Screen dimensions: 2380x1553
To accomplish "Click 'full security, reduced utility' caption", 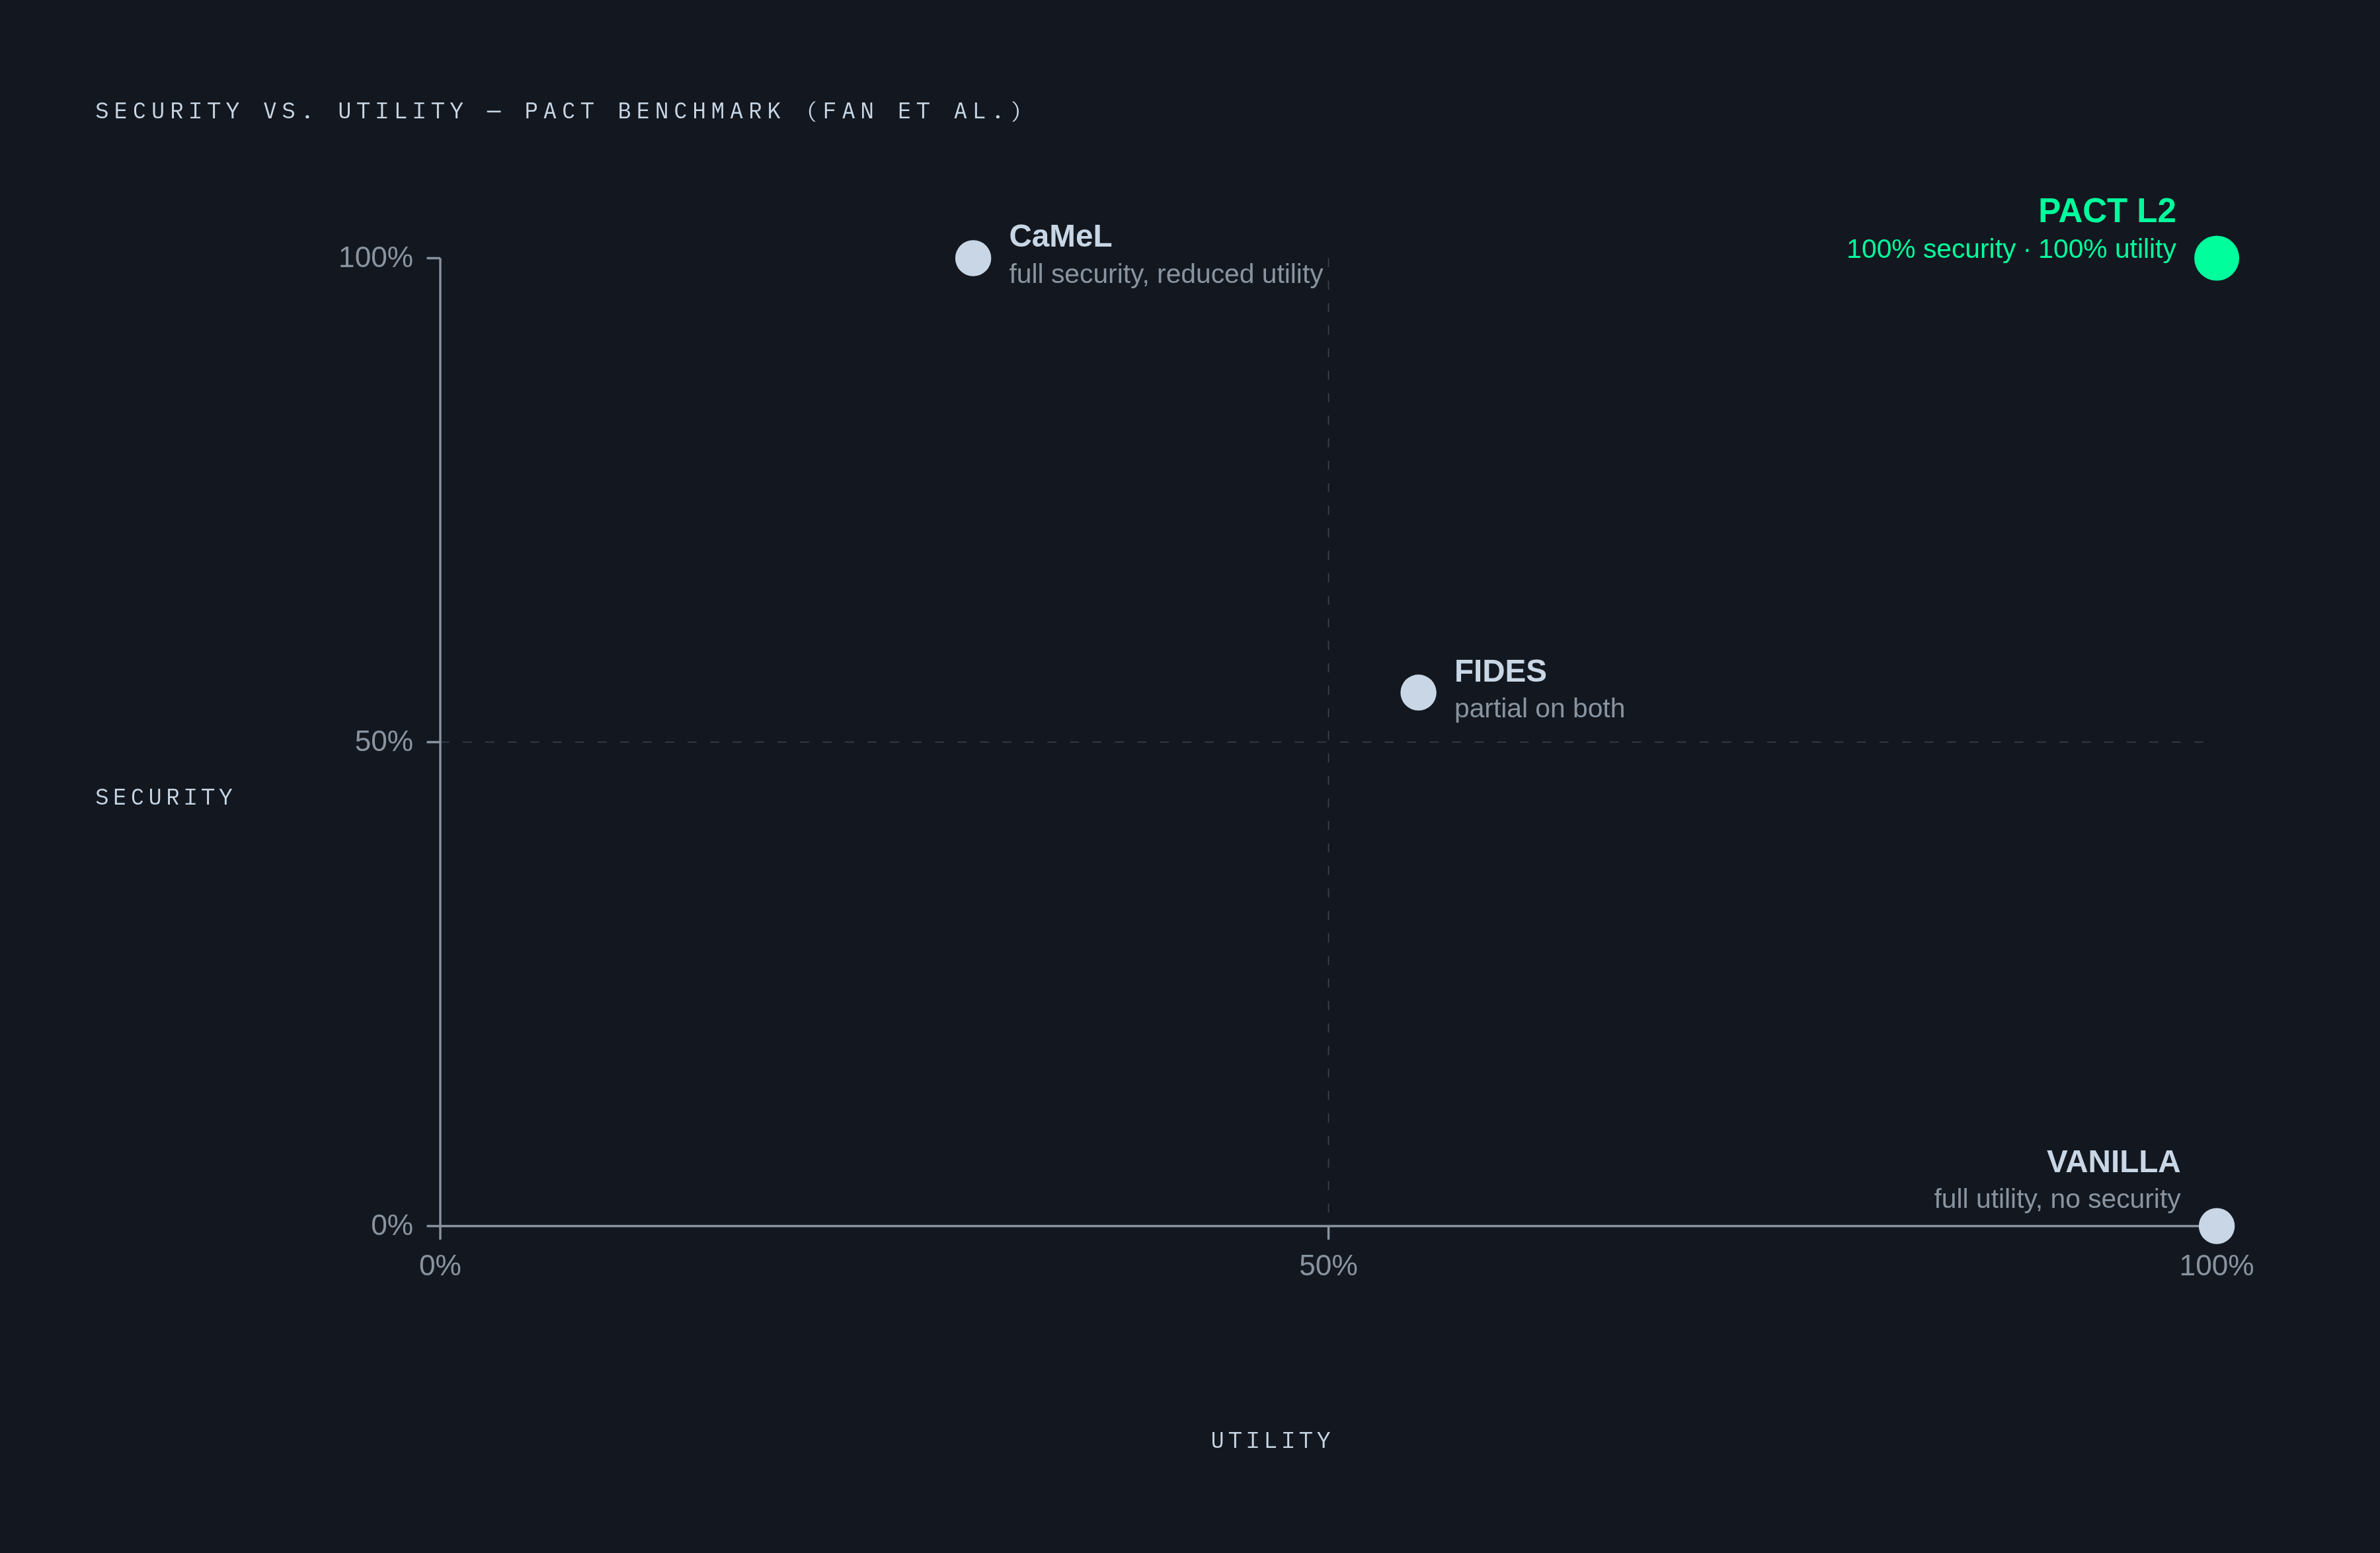I will pyautogui.click(x=1166, y=274).
